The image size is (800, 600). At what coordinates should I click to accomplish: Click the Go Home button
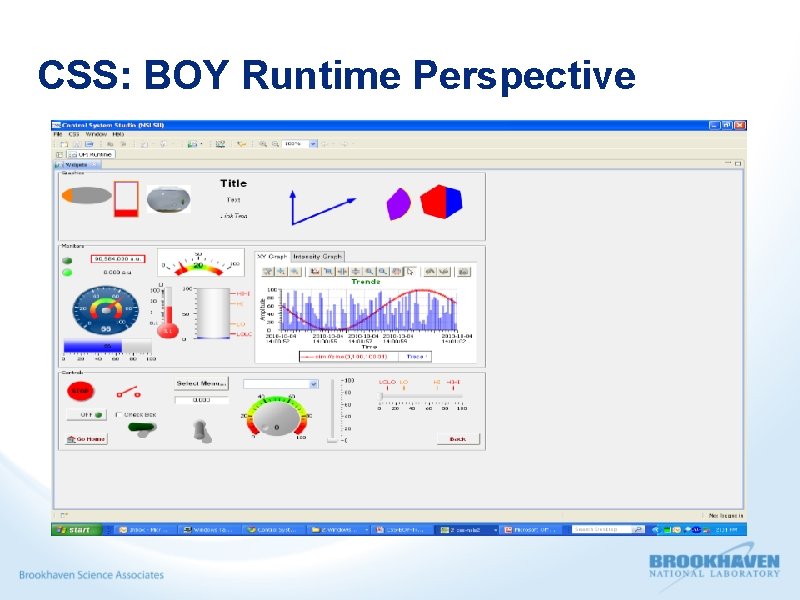(x=86, y=439)
